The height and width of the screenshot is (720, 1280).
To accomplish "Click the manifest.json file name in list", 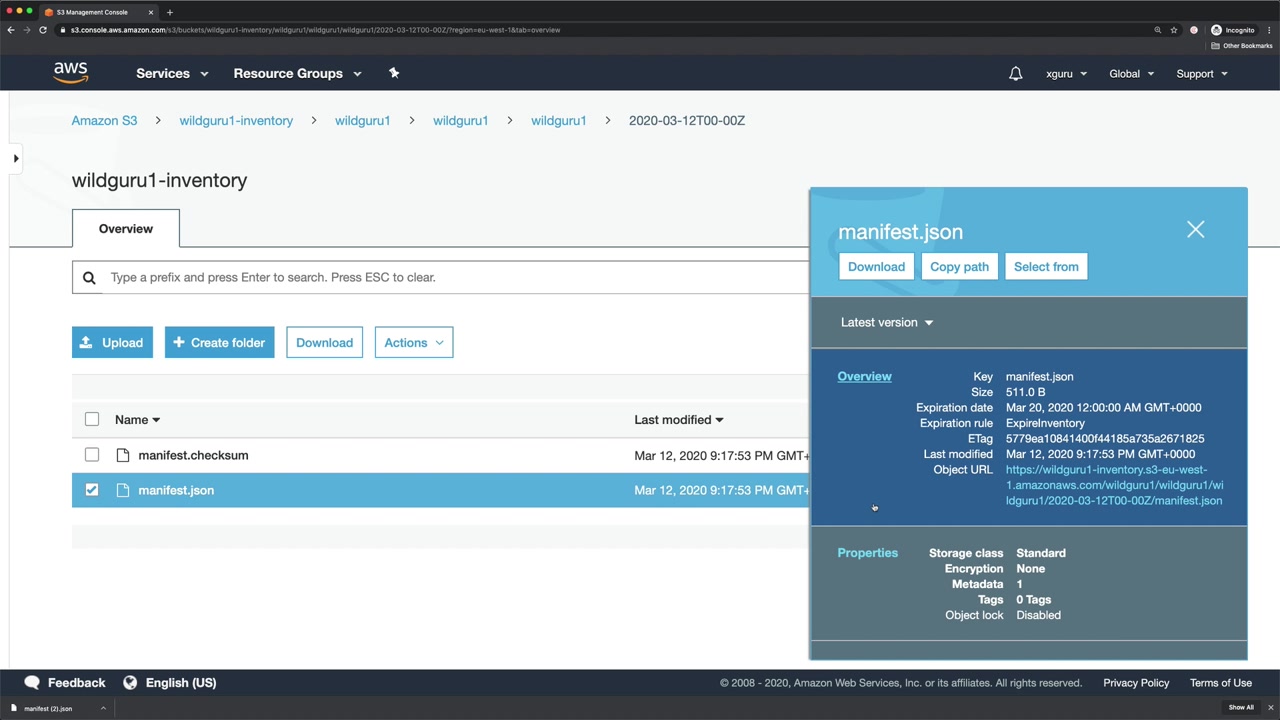I will 176,490.
